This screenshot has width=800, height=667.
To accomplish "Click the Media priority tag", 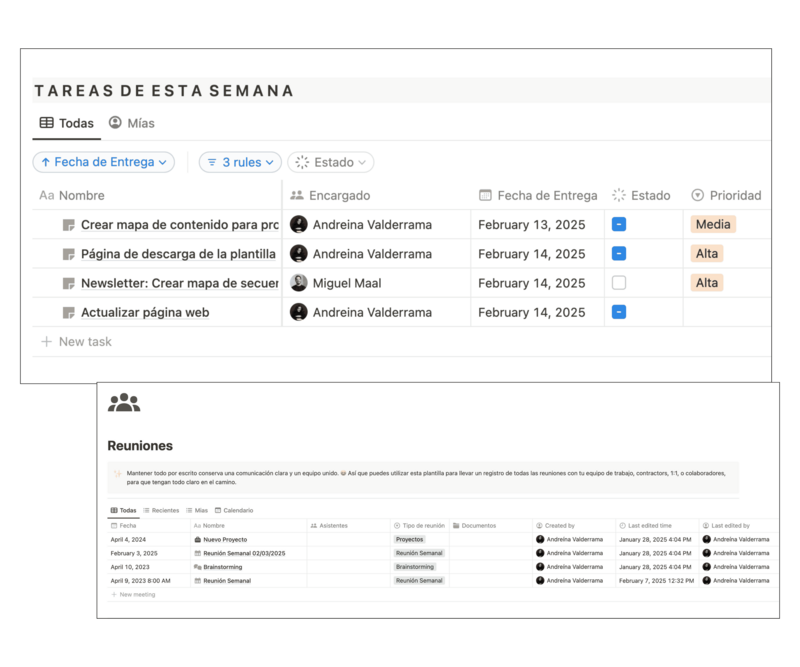I will 713,225.
